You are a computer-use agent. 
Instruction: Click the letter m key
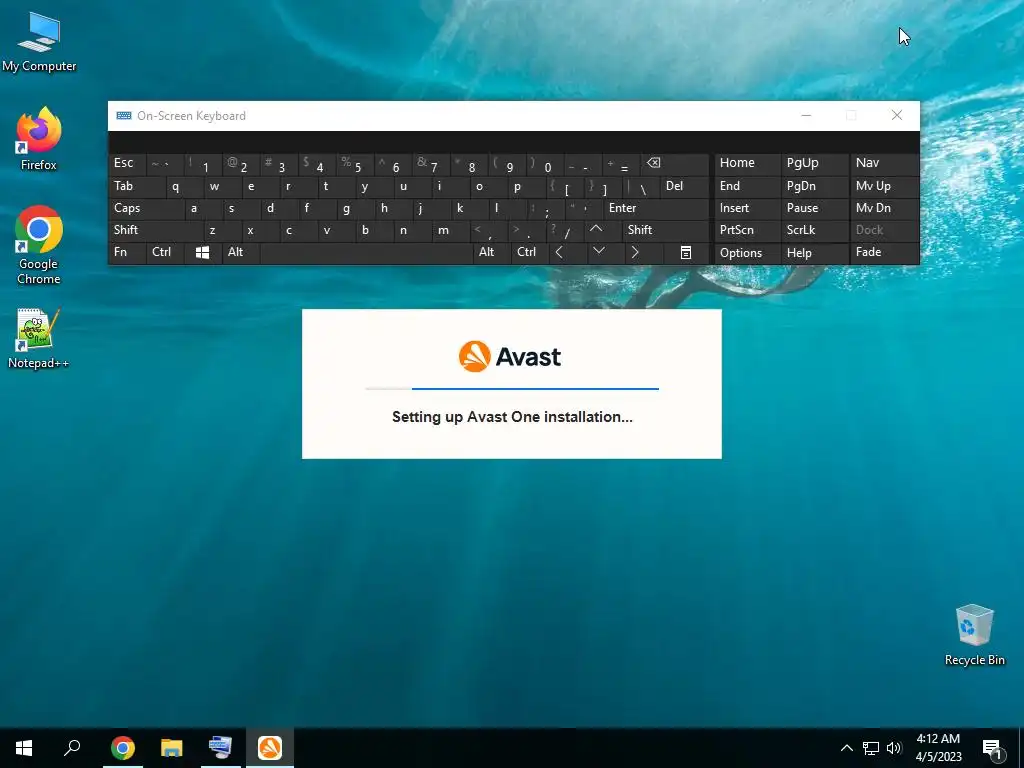(x=450, y=230)
